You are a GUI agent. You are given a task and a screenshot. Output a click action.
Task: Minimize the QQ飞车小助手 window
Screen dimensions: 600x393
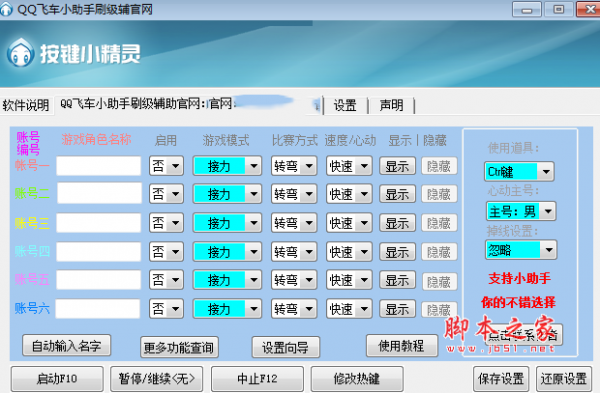527,9
